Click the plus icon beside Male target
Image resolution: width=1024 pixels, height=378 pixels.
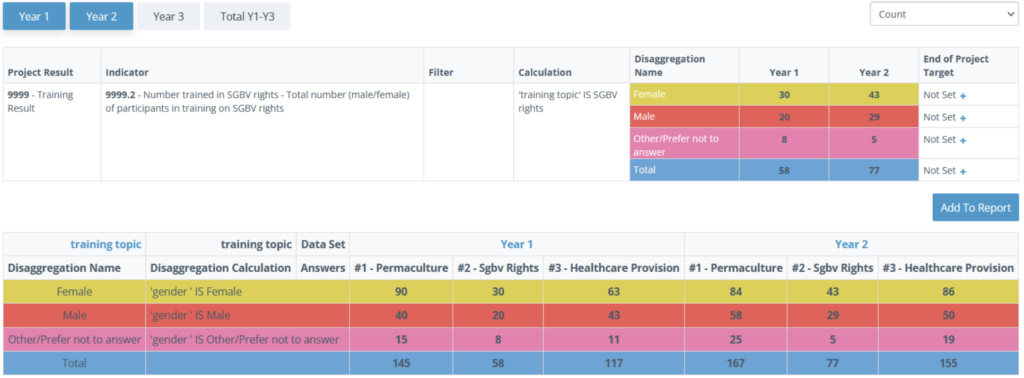[x=963, y=118]
